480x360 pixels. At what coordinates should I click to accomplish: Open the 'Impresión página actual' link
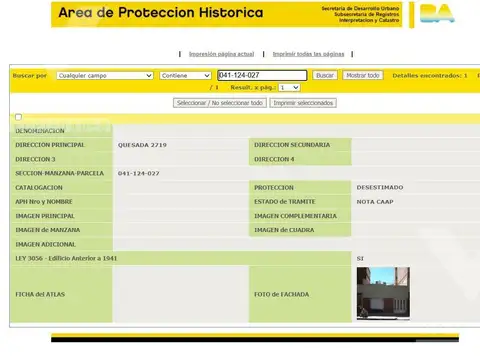tap(221, 54)
